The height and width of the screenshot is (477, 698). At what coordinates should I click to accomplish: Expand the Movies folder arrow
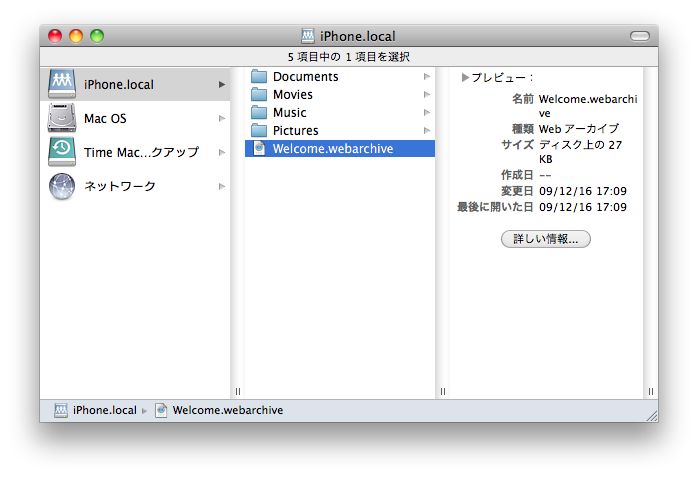tap(427, 94)
